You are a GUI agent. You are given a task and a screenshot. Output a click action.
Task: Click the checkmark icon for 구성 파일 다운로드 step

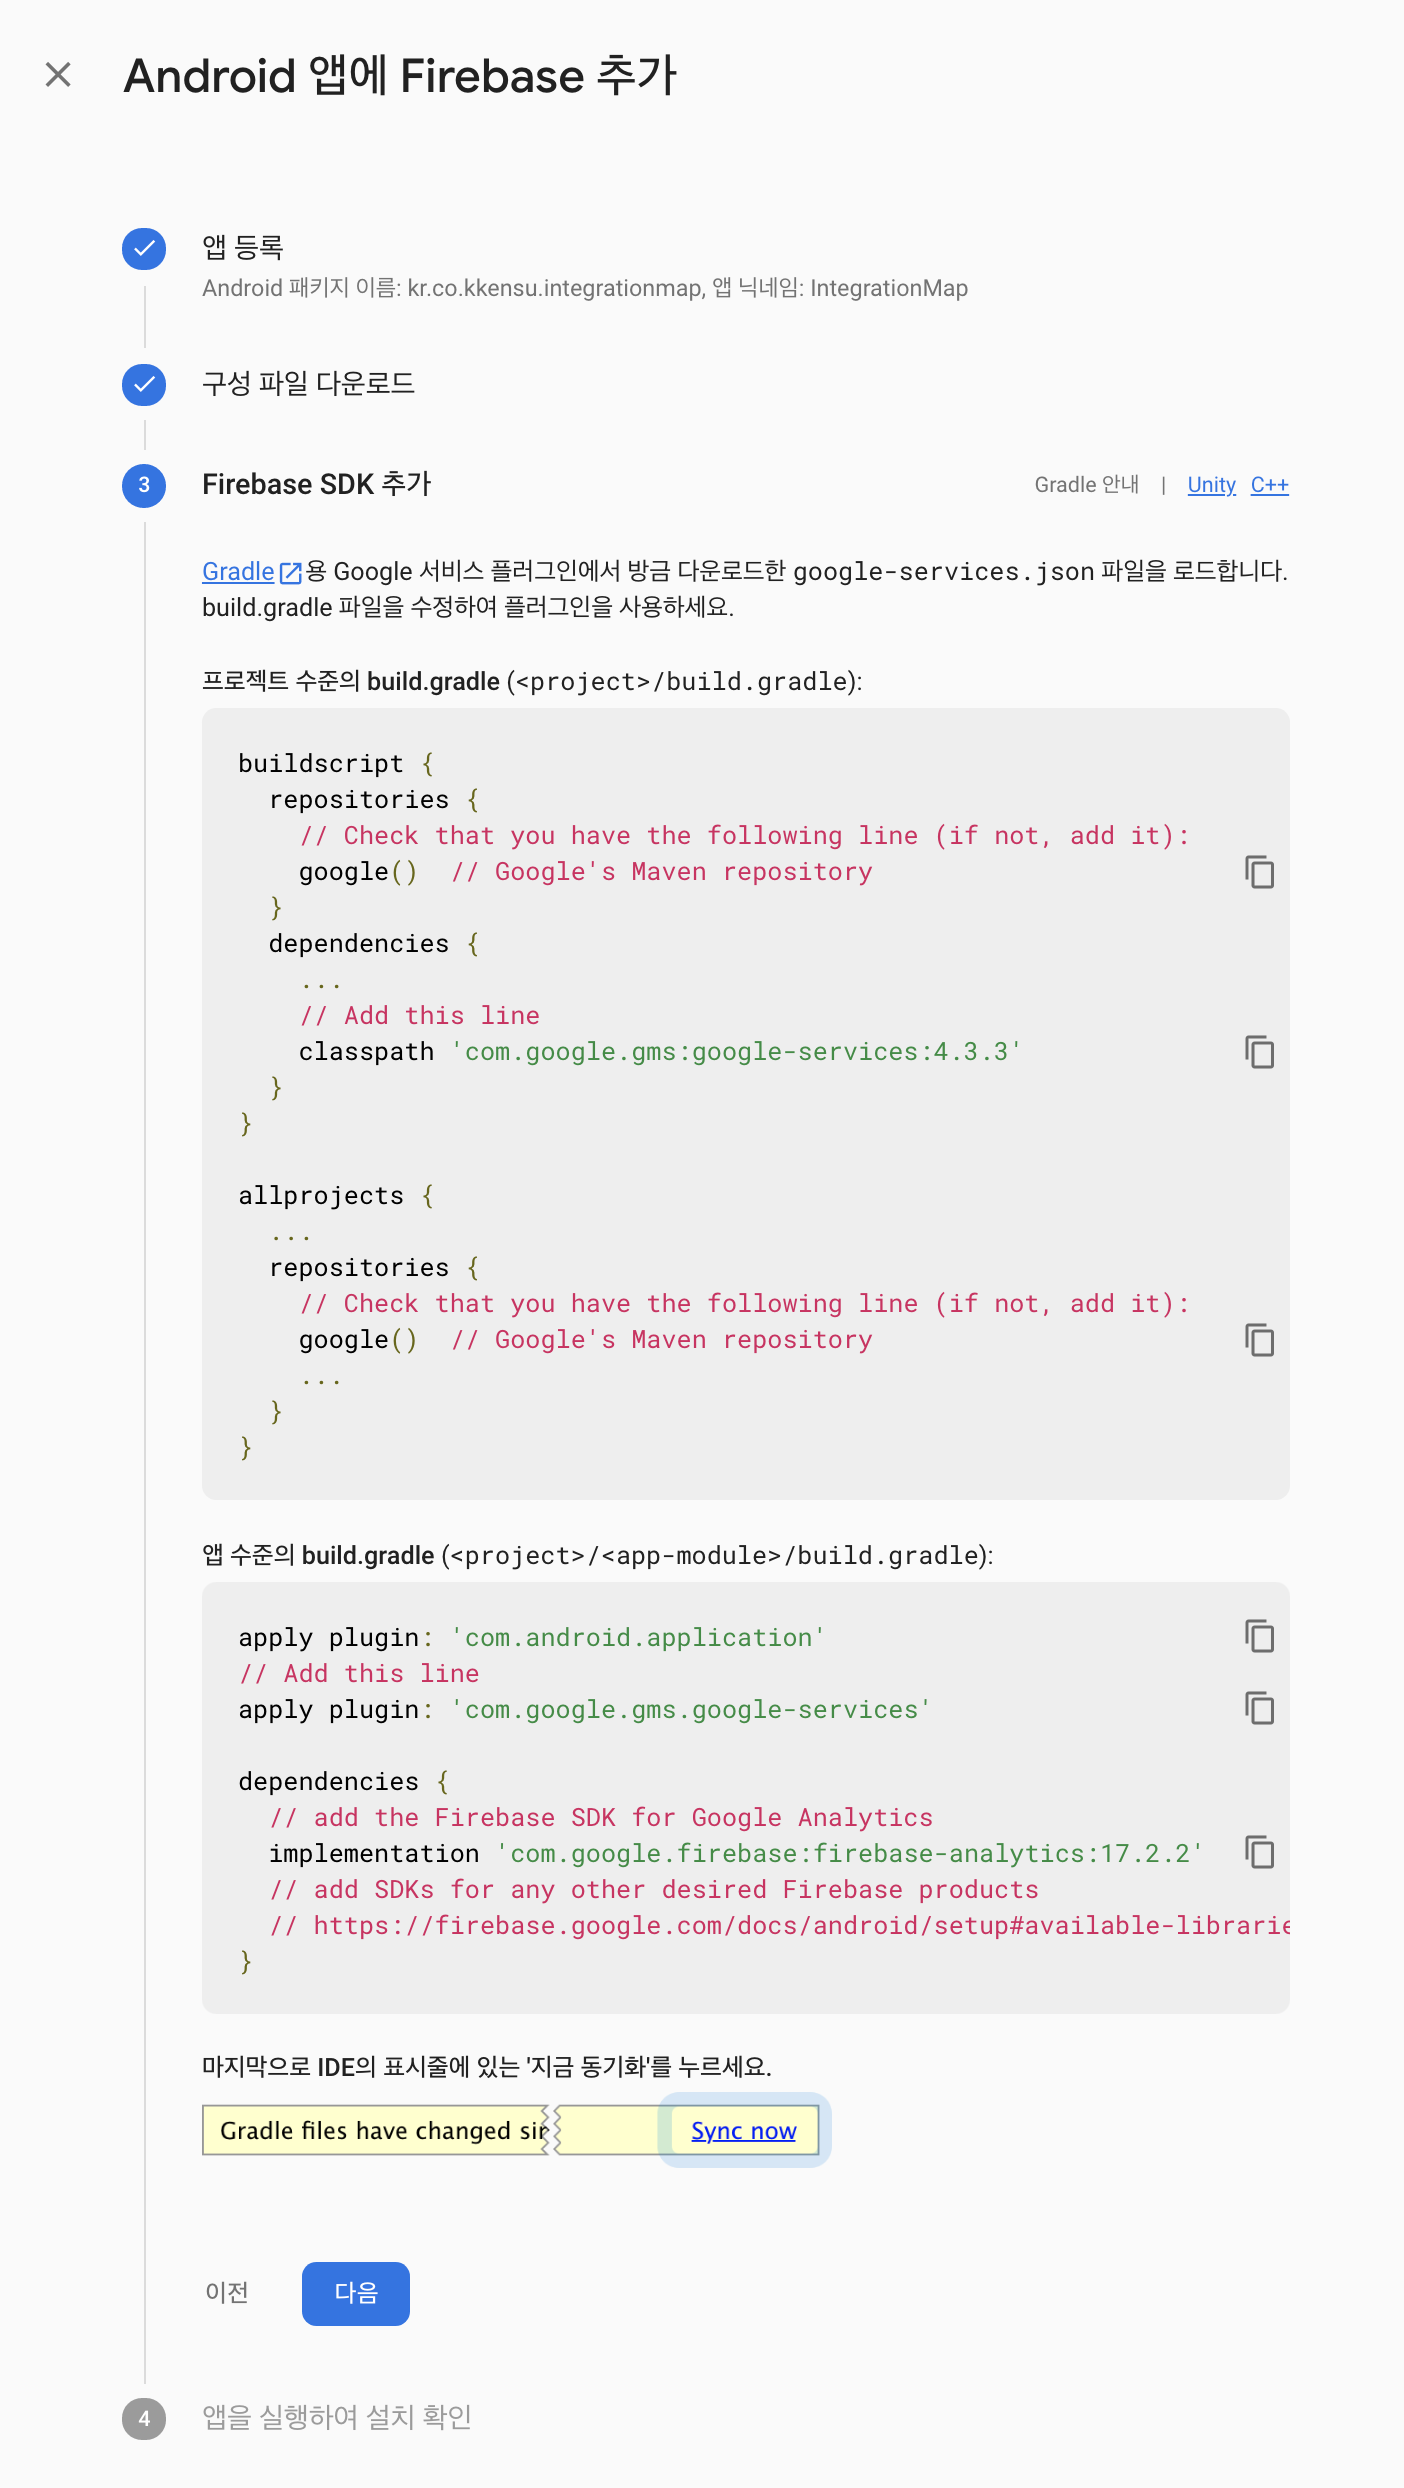(x=144, y=385)
